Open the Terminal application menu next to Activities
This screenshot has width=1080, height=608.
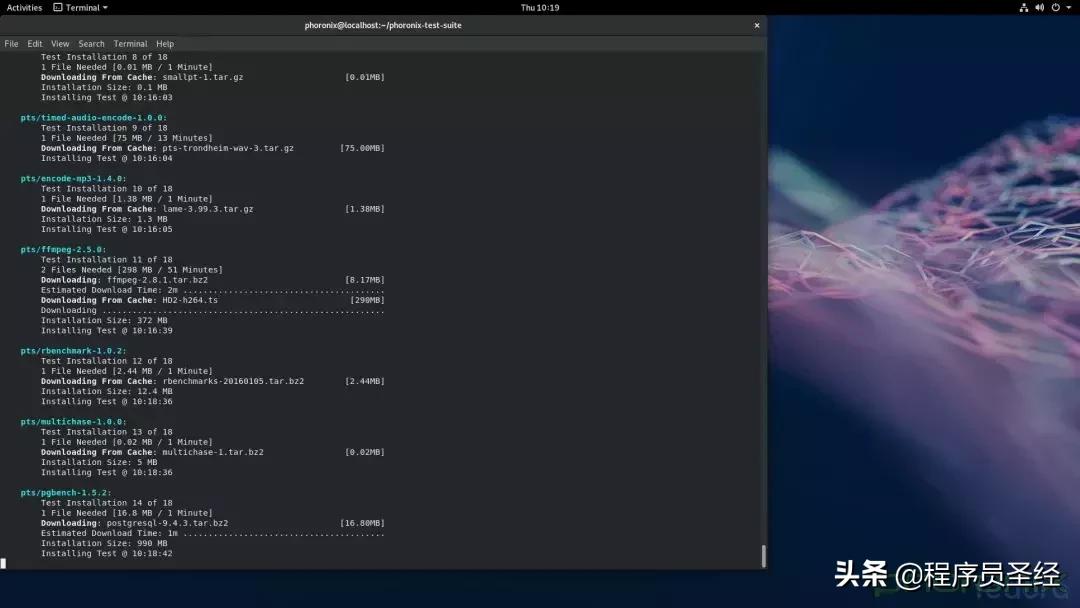[78, 7]
